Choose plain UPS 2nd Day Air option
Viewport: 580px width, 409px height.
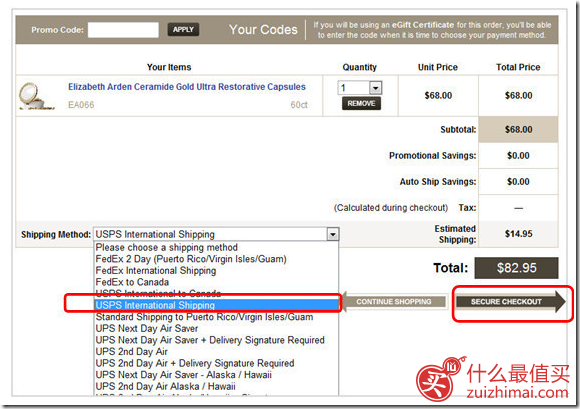[x=216, y=351]
